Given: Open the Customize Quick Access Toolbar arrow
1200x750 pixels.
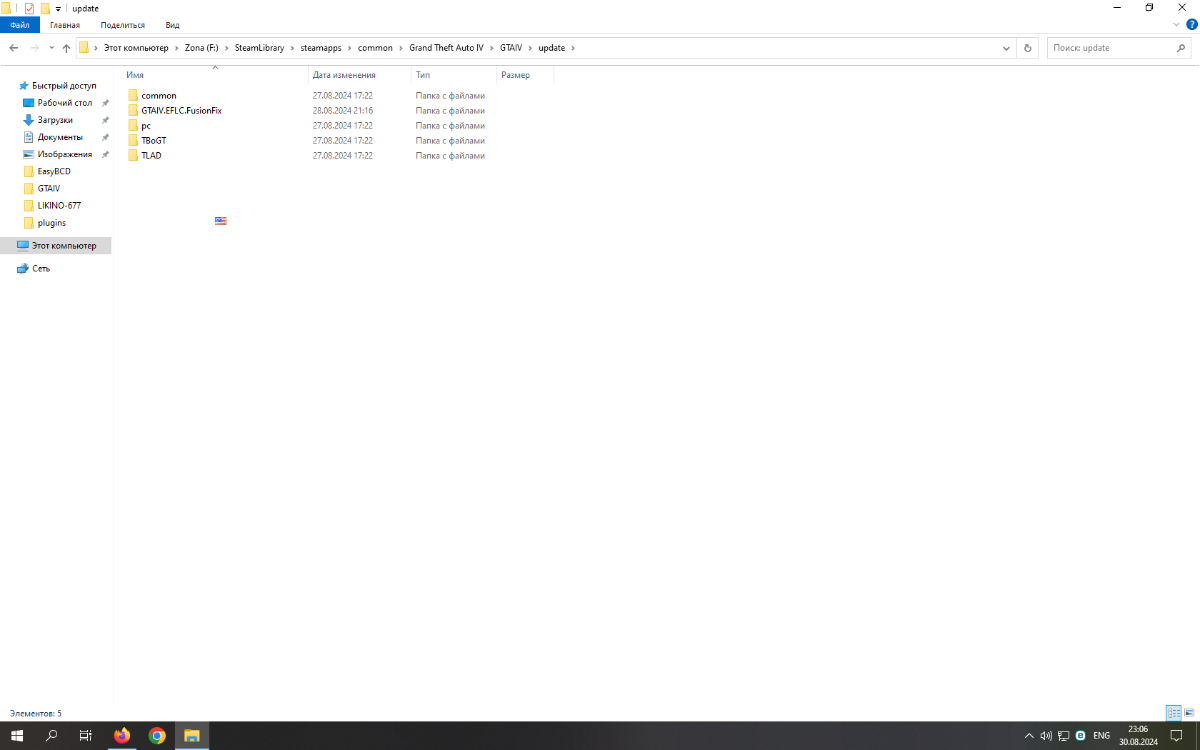Looking at the screenshot, I should [x=58, y=8].
